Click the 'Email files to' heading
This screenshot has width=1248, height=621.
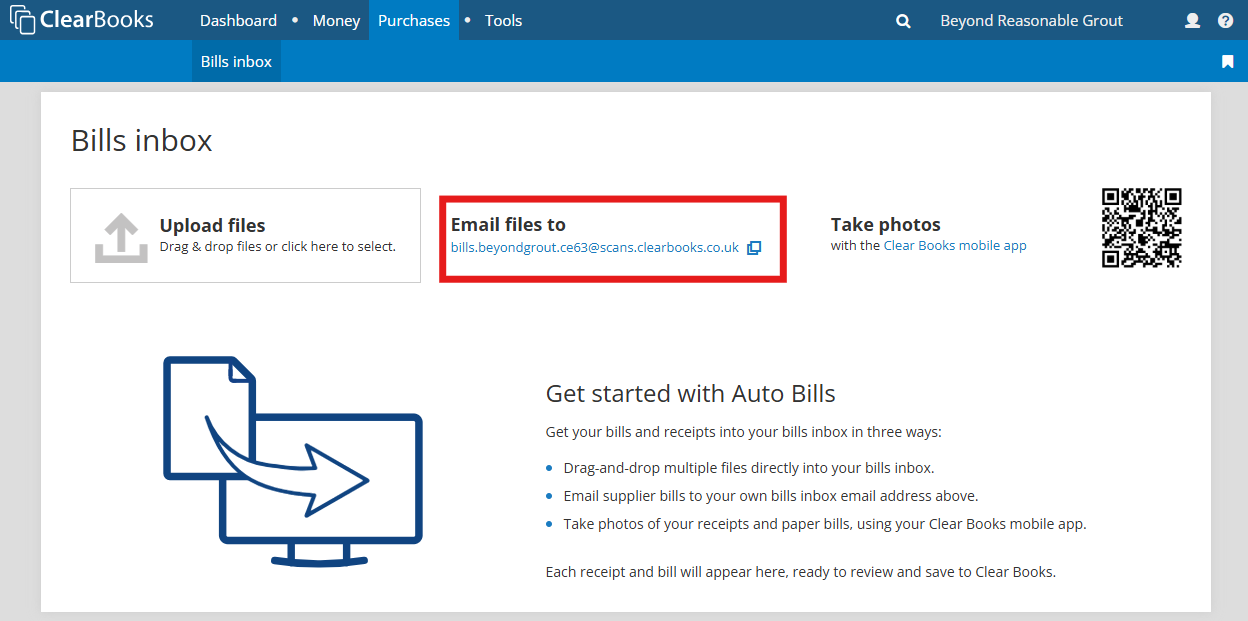508,225
